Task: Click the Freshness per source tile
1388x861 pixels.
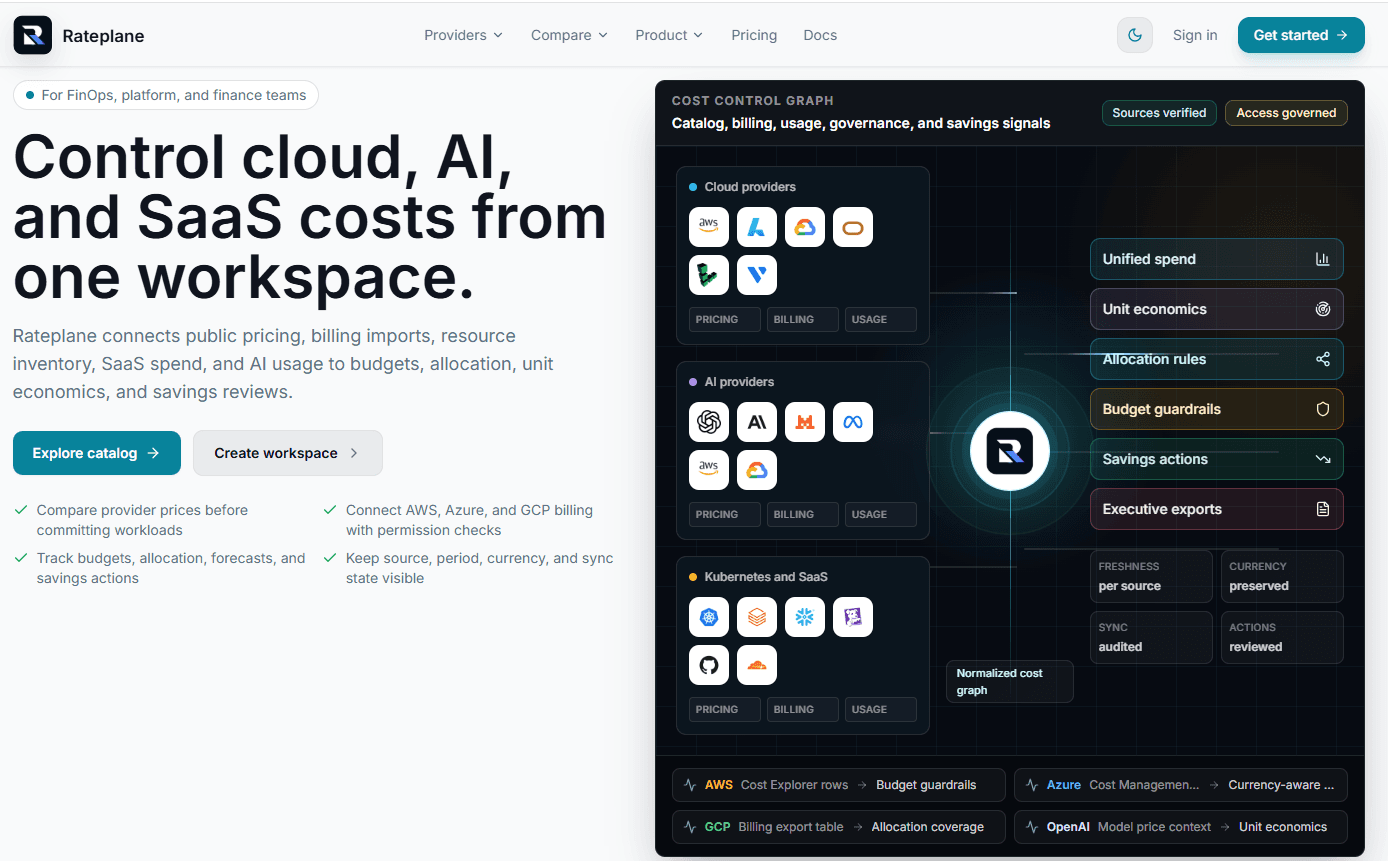Action: tap(1151, 576)
